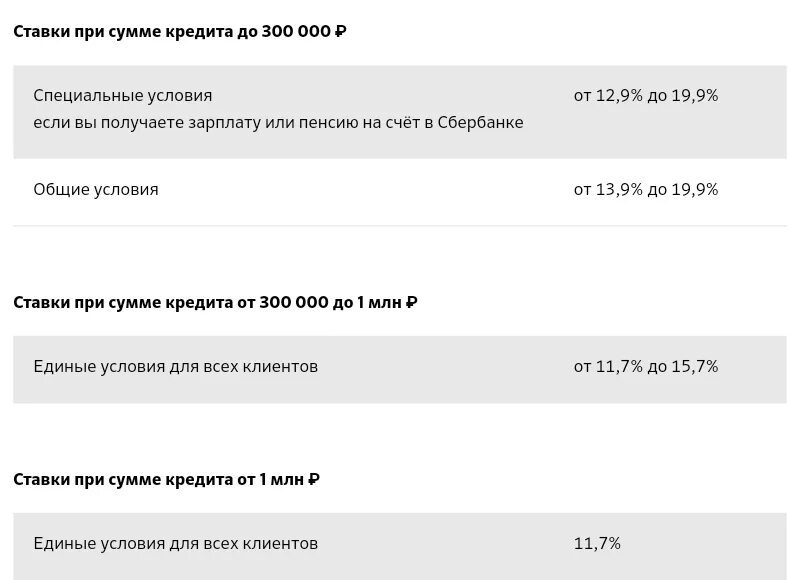Screen dimensions: 789x580
Task: Select 'Единые условия' in the bottom table
Action: pos(176,544)
